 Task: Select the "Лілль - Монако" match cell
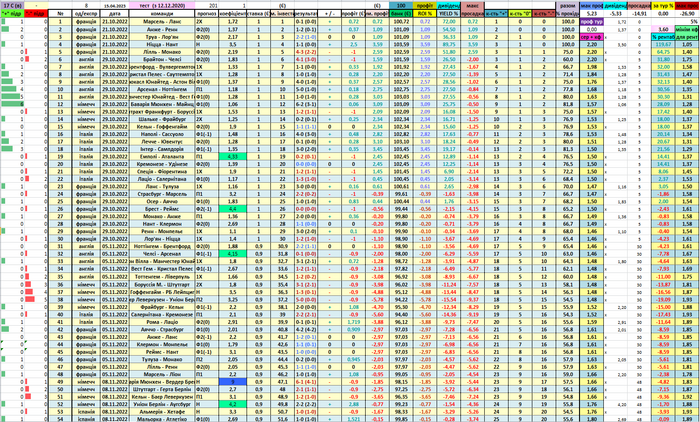pyautogui.click(x=162, y=52)
